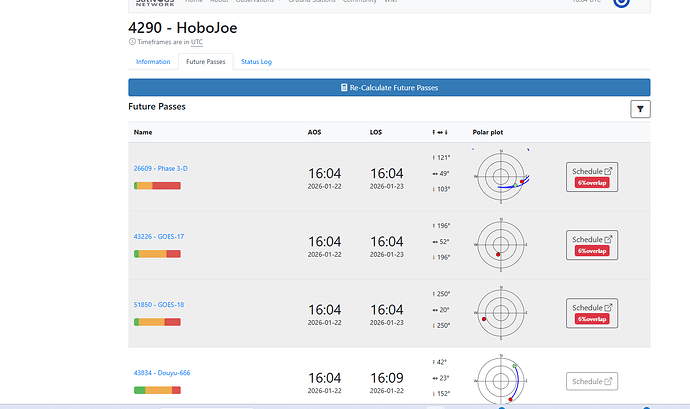Click Re-Calculate Future Passes button
The image size is (690, 409).
pos(389,88)
